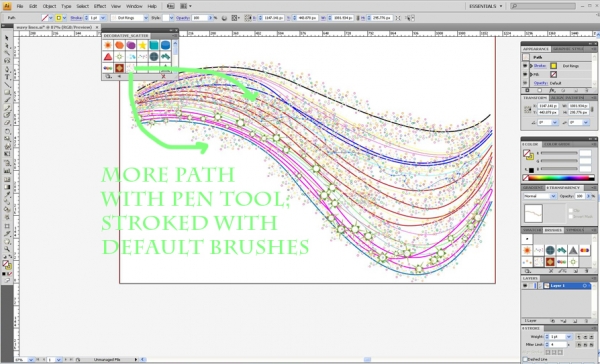Select the Type tool in toolbox
The height and width of the screenshot is (364, 600).
coord(7,77)
